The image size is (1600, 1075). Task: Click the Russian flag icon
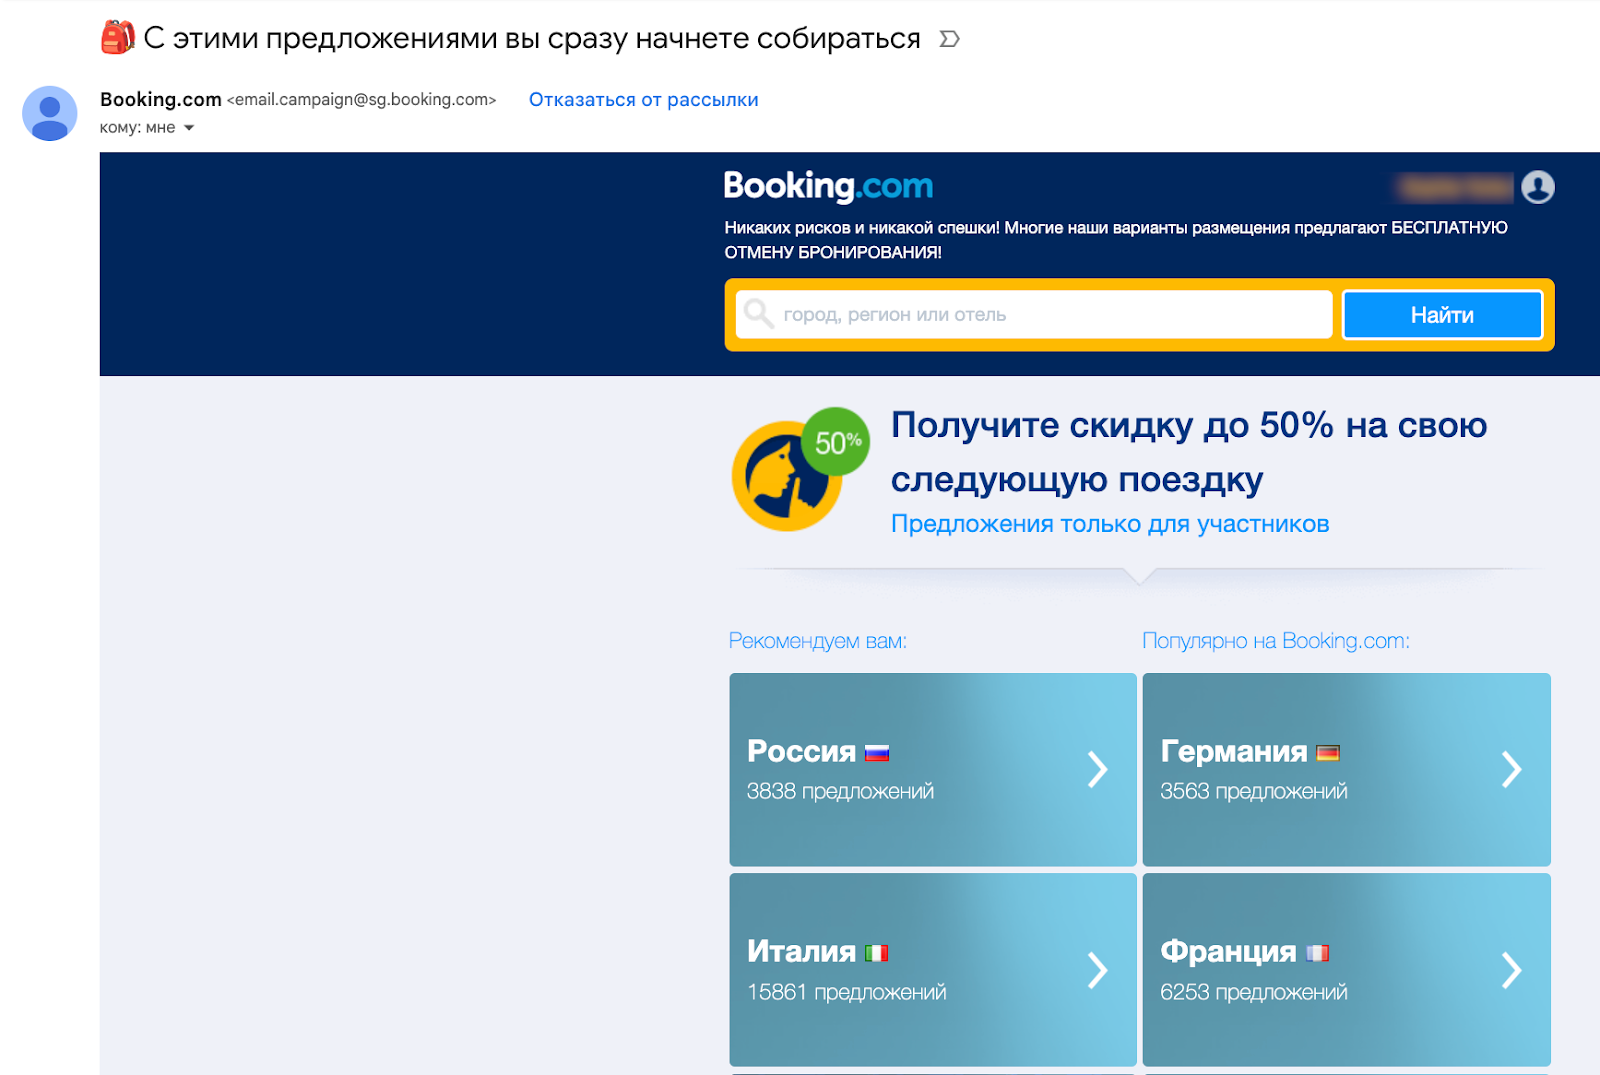point(877,753)
